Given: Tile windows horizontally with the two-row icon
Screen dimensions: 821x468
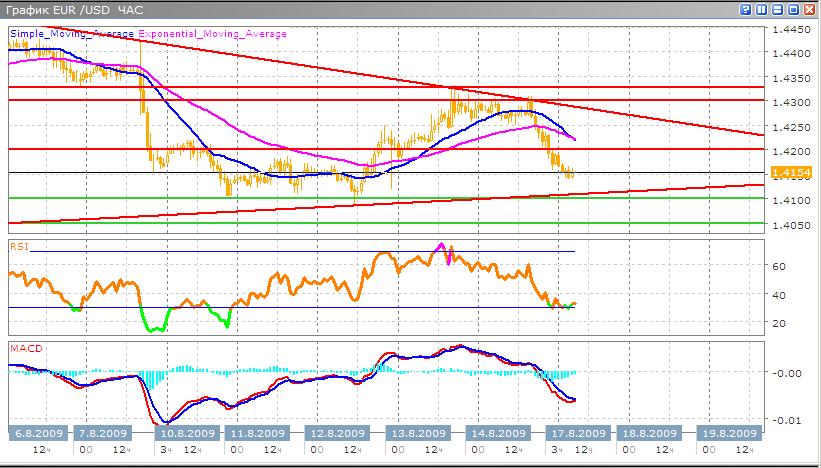Looking at the screenshot, I should click(777, 9).
